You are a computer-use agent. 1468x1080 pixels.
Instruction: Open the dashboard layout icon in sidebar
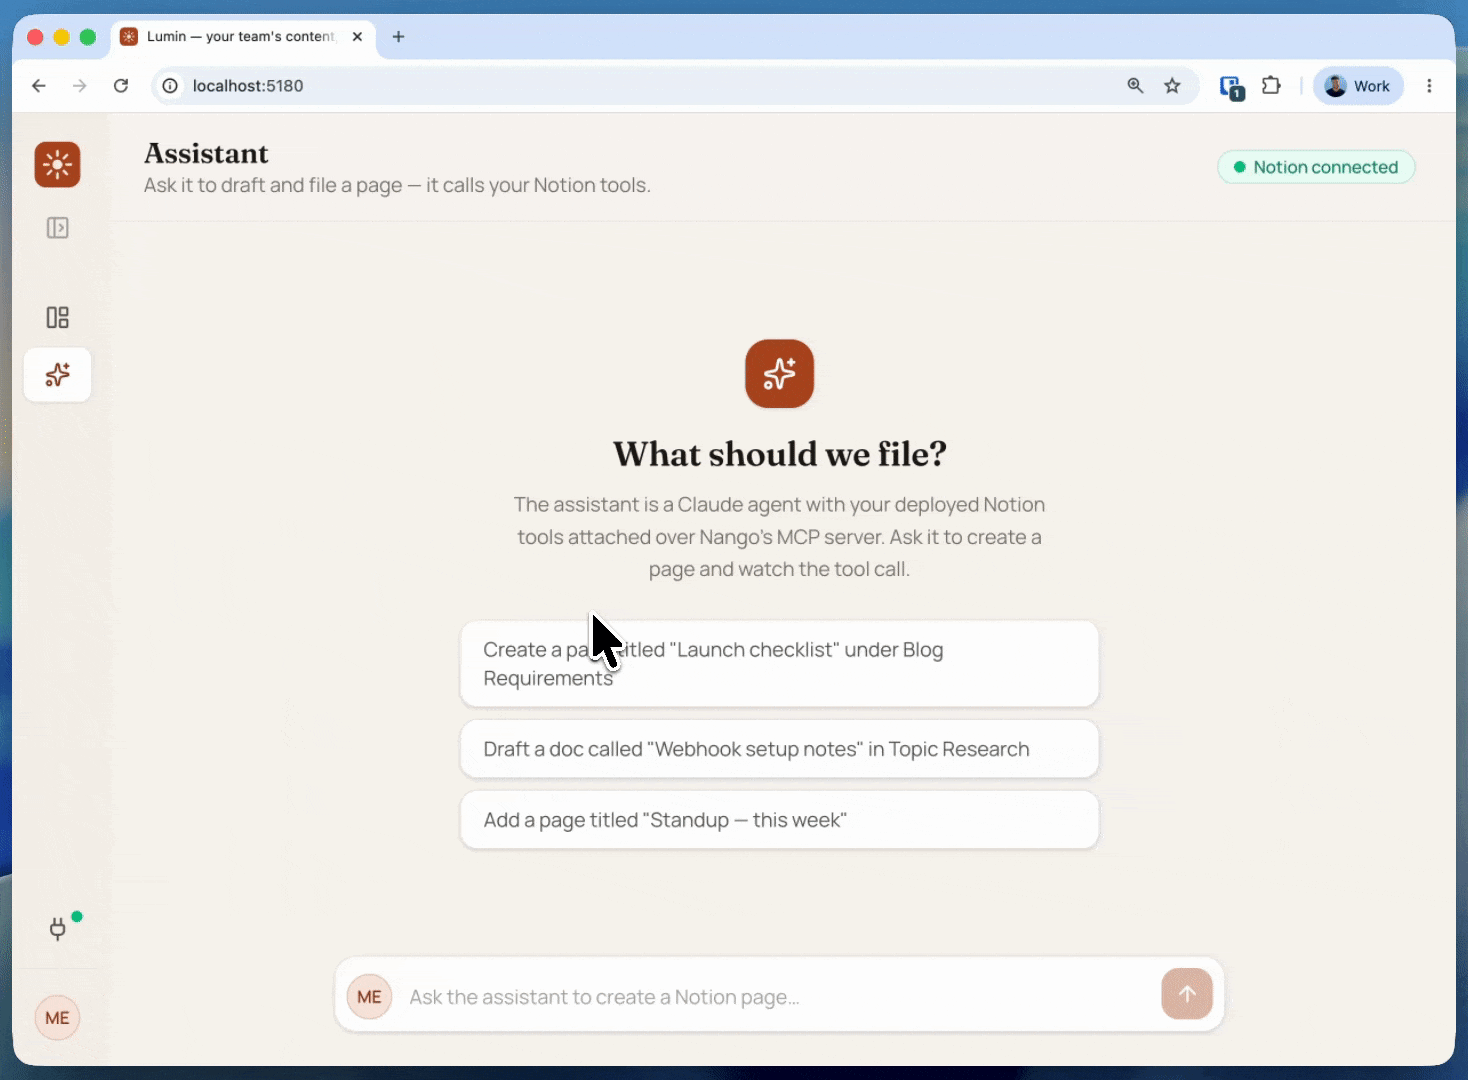coord(57,318)
